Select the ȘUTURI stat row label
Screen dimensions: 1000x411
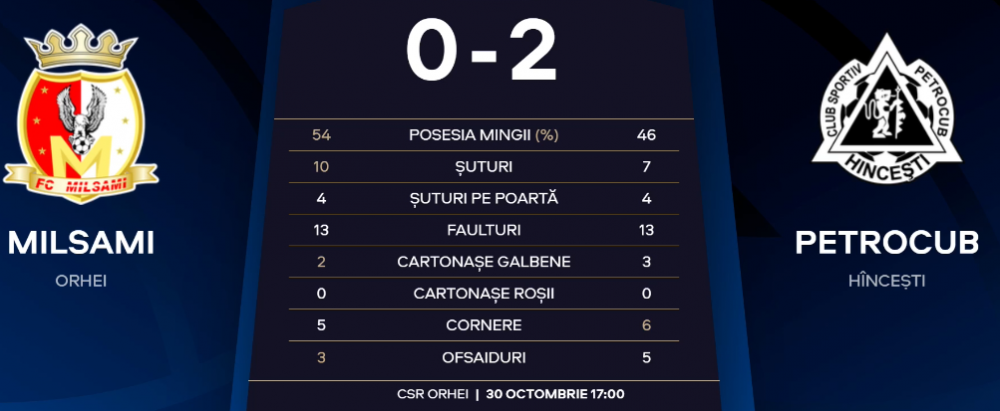[483, 167]
